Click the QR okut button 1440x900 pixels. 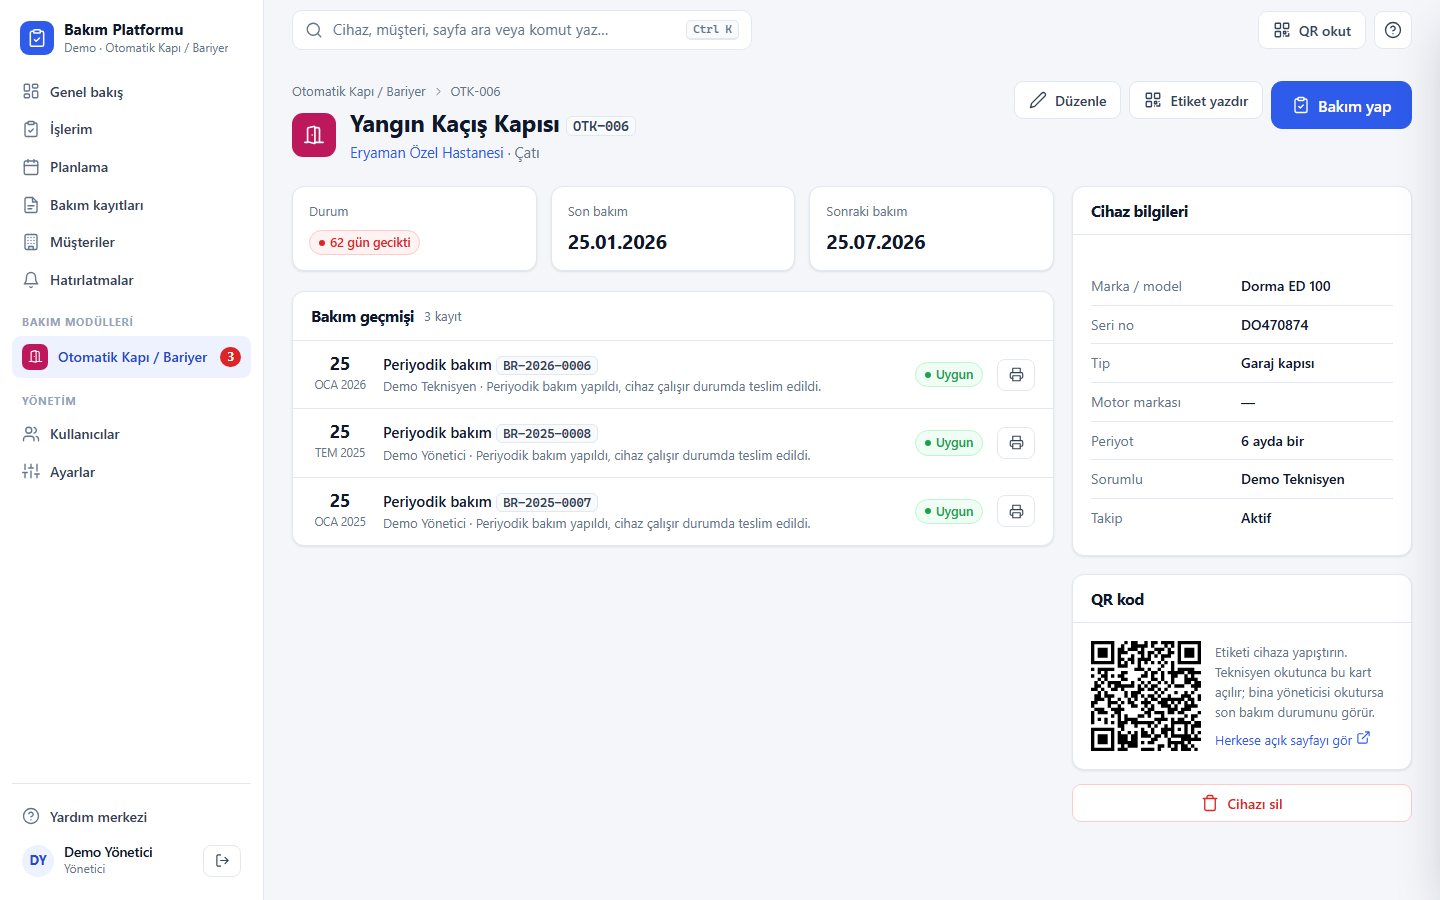(x=1312, y=30)
